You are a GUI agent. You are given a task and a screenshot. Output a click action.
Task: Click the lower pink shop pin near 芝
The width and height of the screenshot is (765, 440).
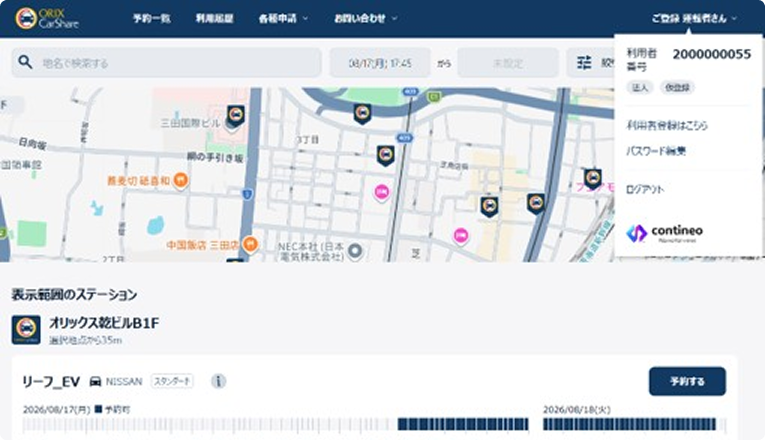click(x=461, y=236)
